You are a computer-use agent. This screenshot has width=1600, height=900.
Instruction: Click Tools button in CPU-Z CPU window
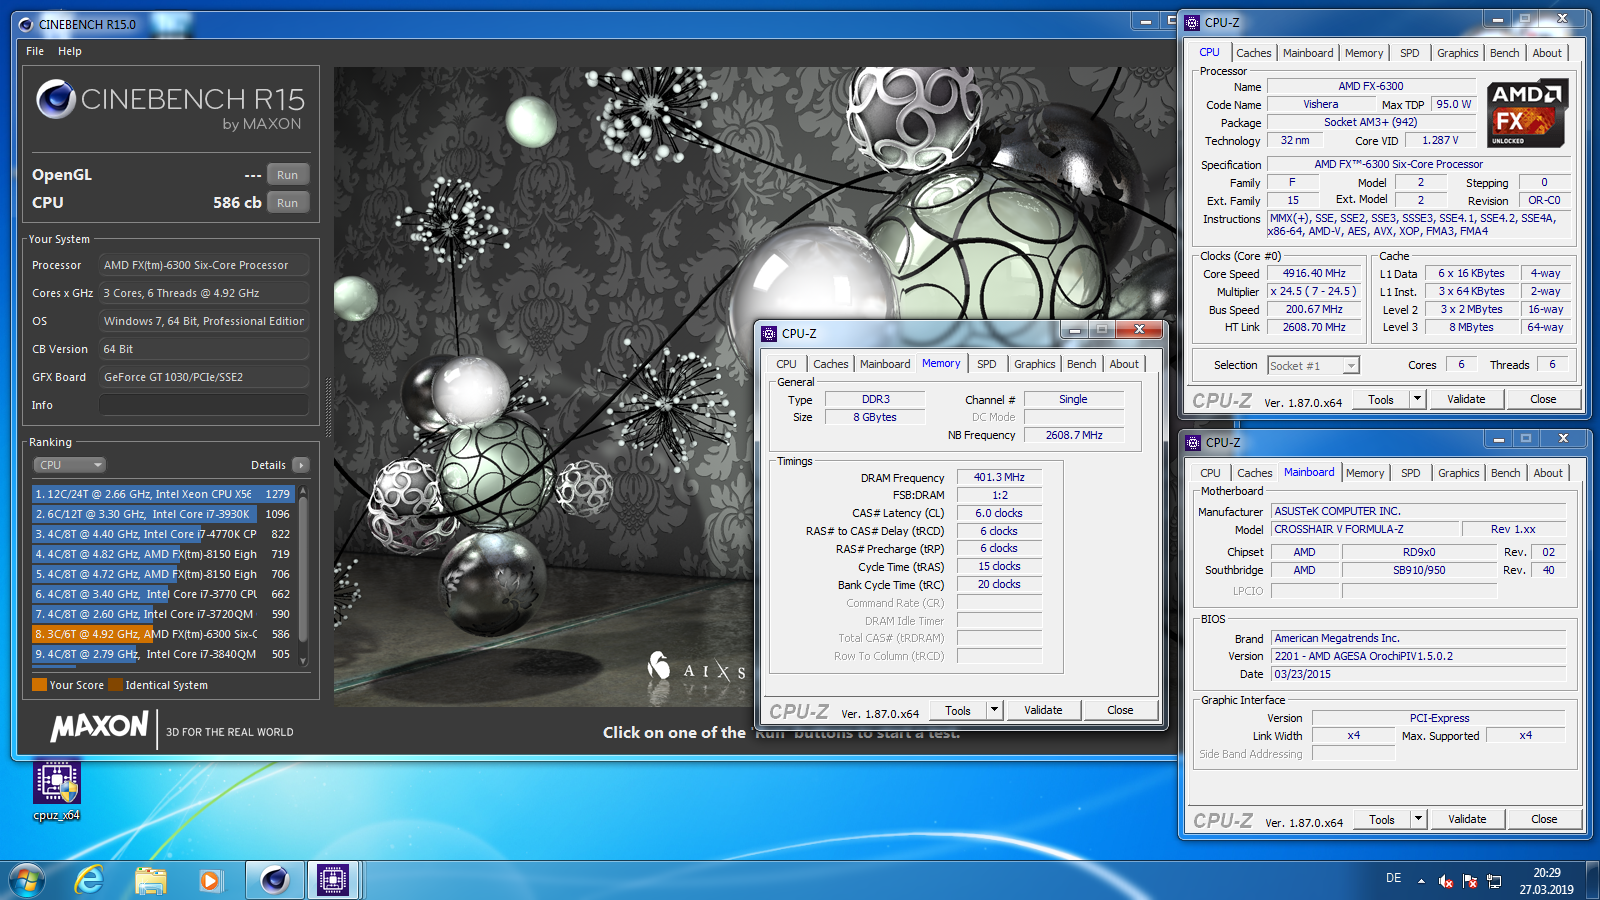pos(1381,399)
